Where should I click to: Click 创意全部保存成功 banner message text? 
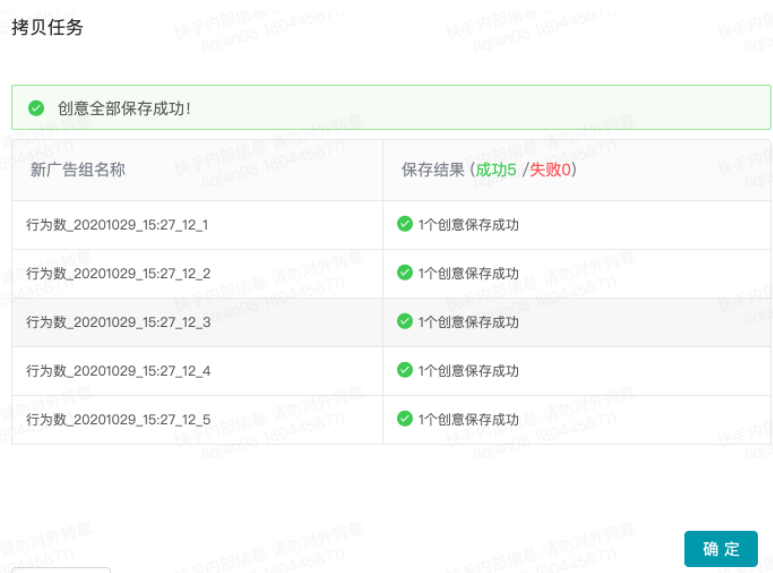[124, 108]
